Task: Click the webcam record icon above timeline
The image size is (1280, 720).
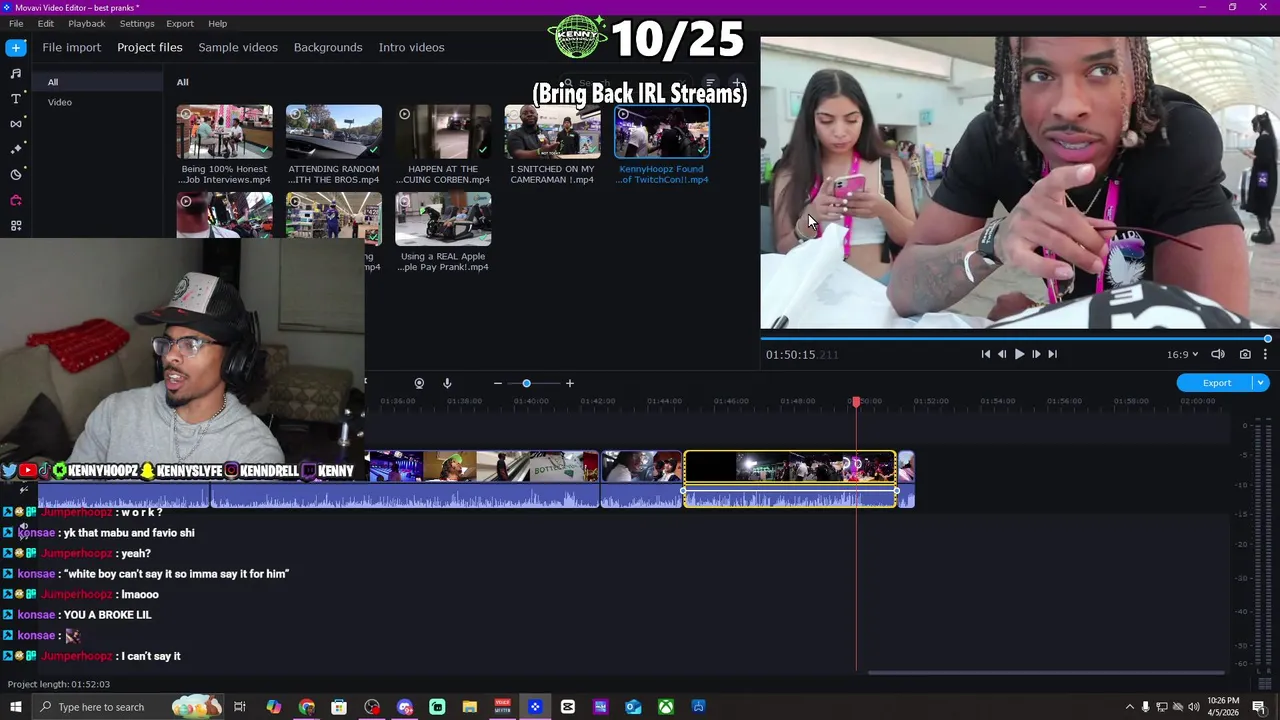Action: pyautogui.click(x=419, y=383)
